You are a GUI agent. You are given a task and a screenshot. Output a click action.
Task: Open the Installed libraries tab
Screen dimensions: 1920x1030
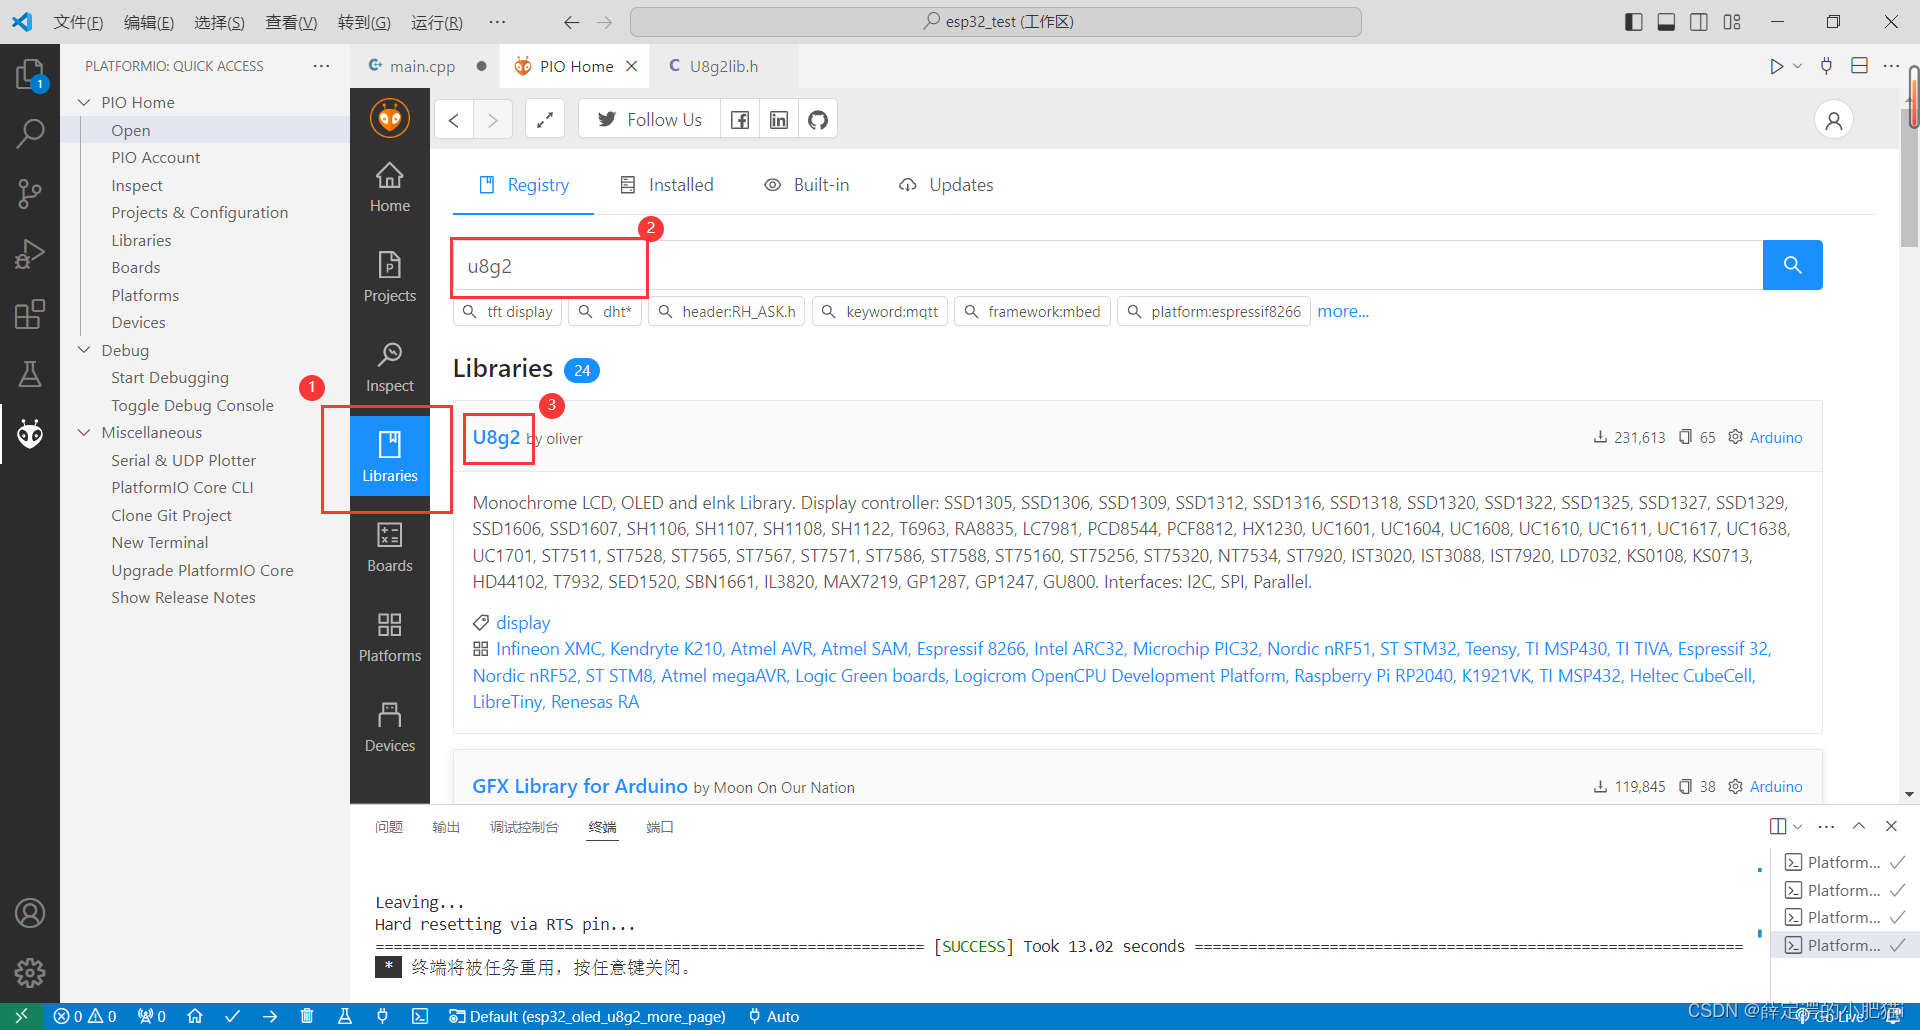coord(667,185)
